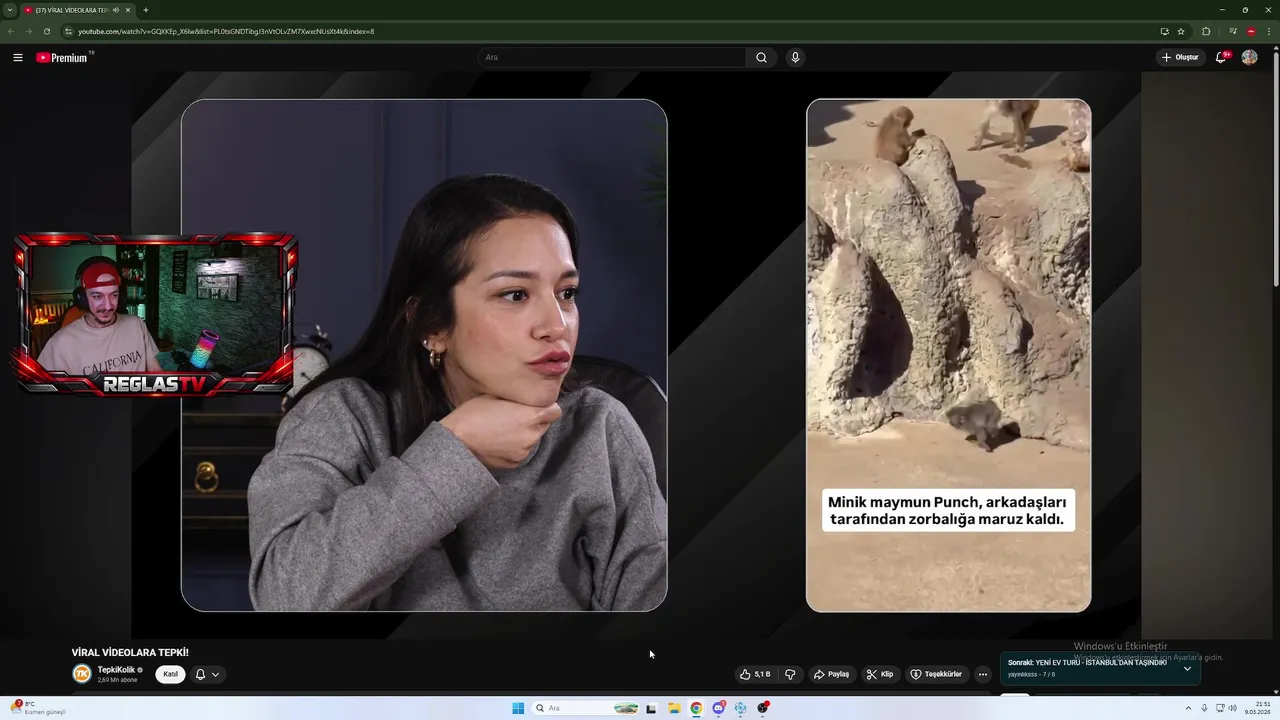Open clock and date in taskbar
Screen dimensions: 1280x720
[1257, 708]
